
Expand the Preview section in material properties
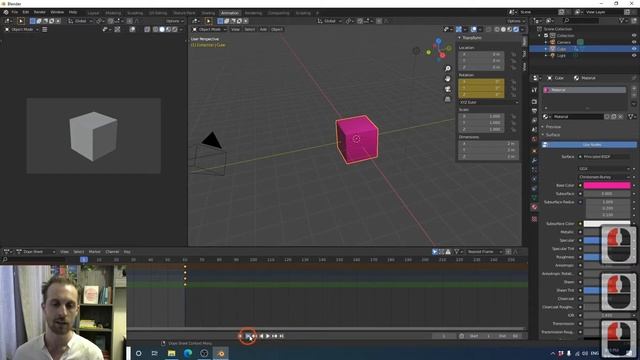coord(553,127)
